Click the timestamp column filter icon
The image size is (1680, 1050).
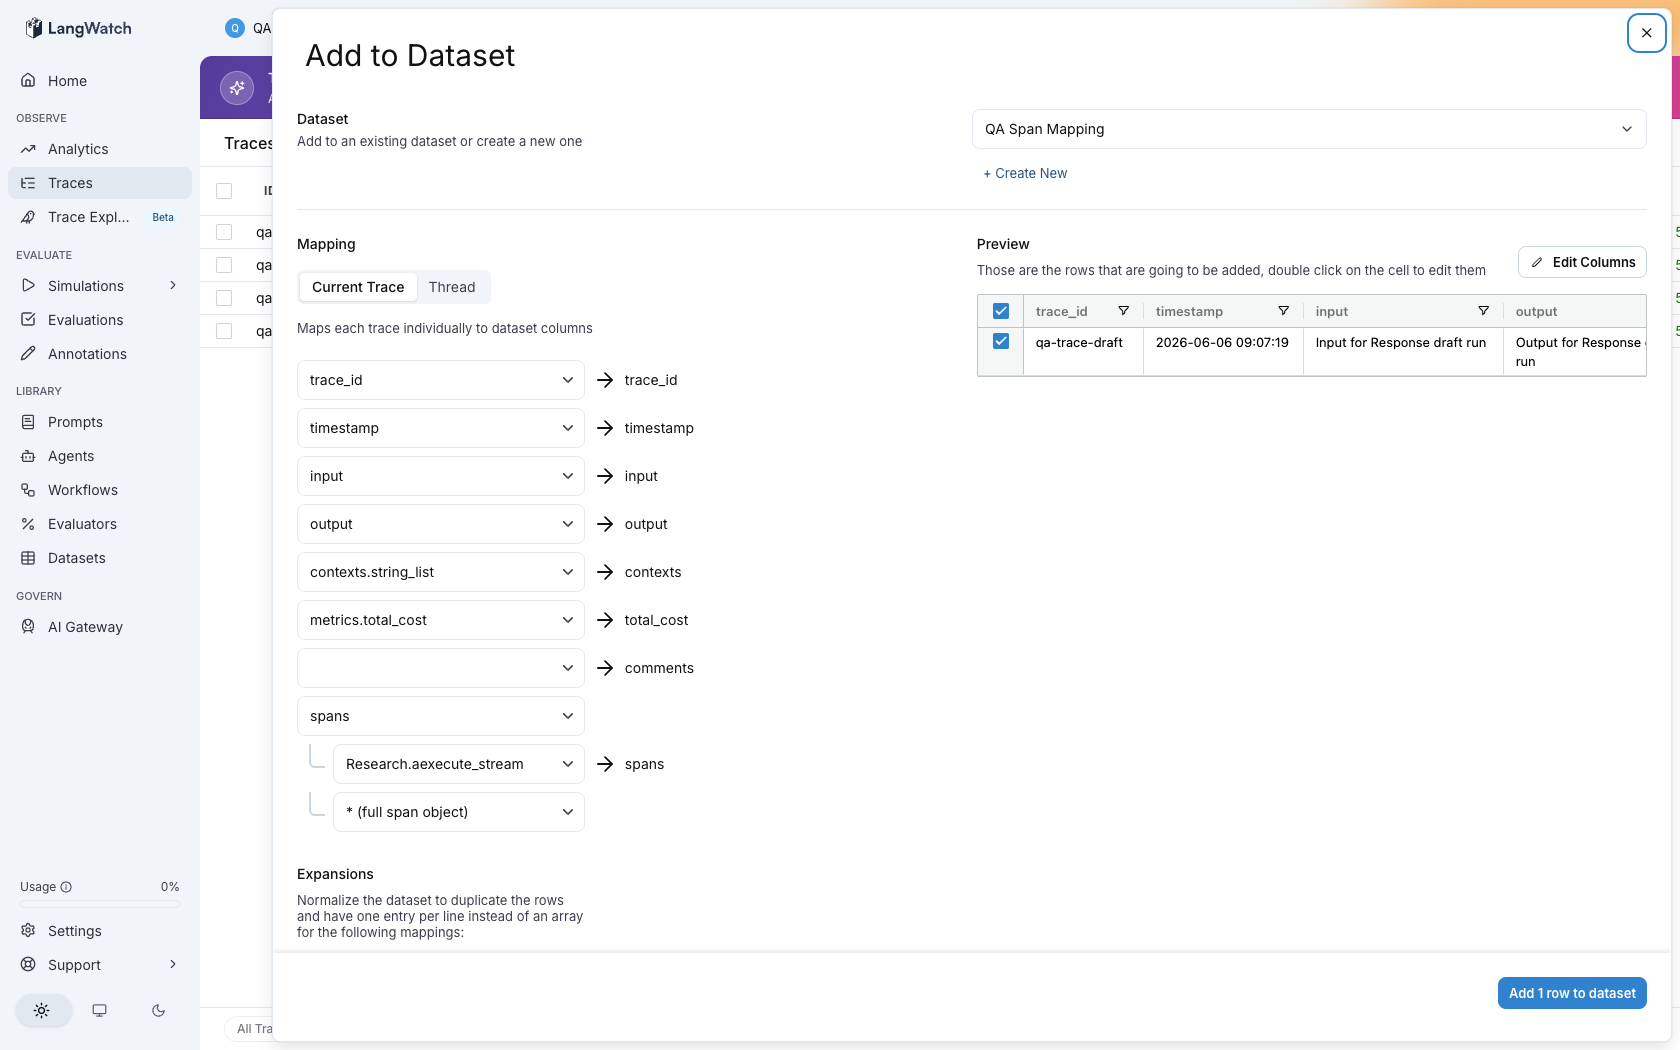tap(1283, 311)
